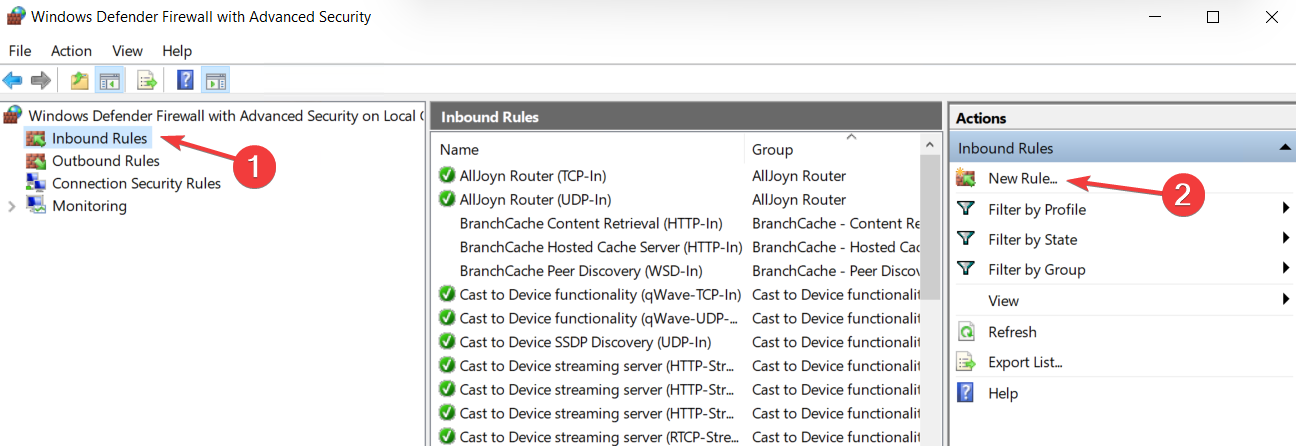Select Outbound Rules in the tree
This screenshot has width=1296, height=446.
coord(105,161)
